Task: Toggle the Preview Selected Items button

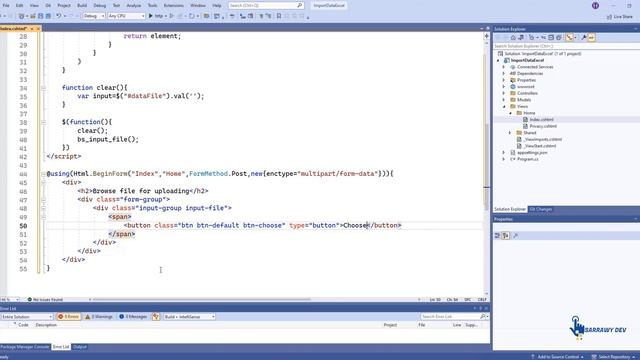Action: point(591,38)
